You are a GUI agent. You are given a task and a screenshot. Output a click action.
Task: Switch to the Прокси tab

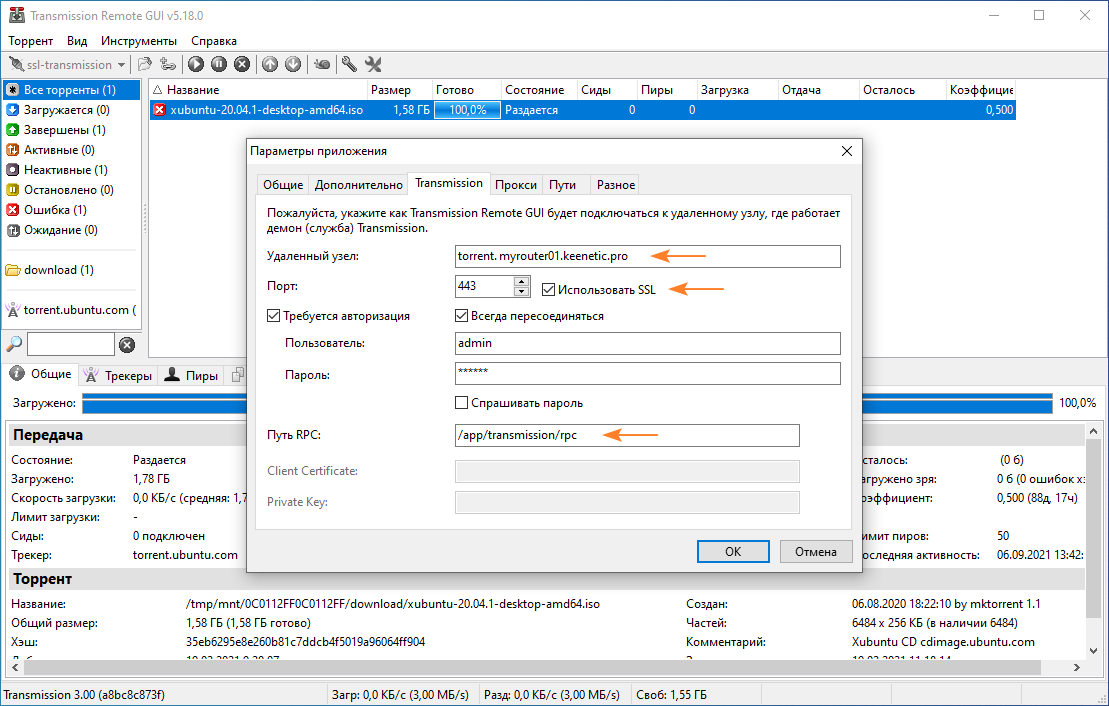tap(516, 185)
